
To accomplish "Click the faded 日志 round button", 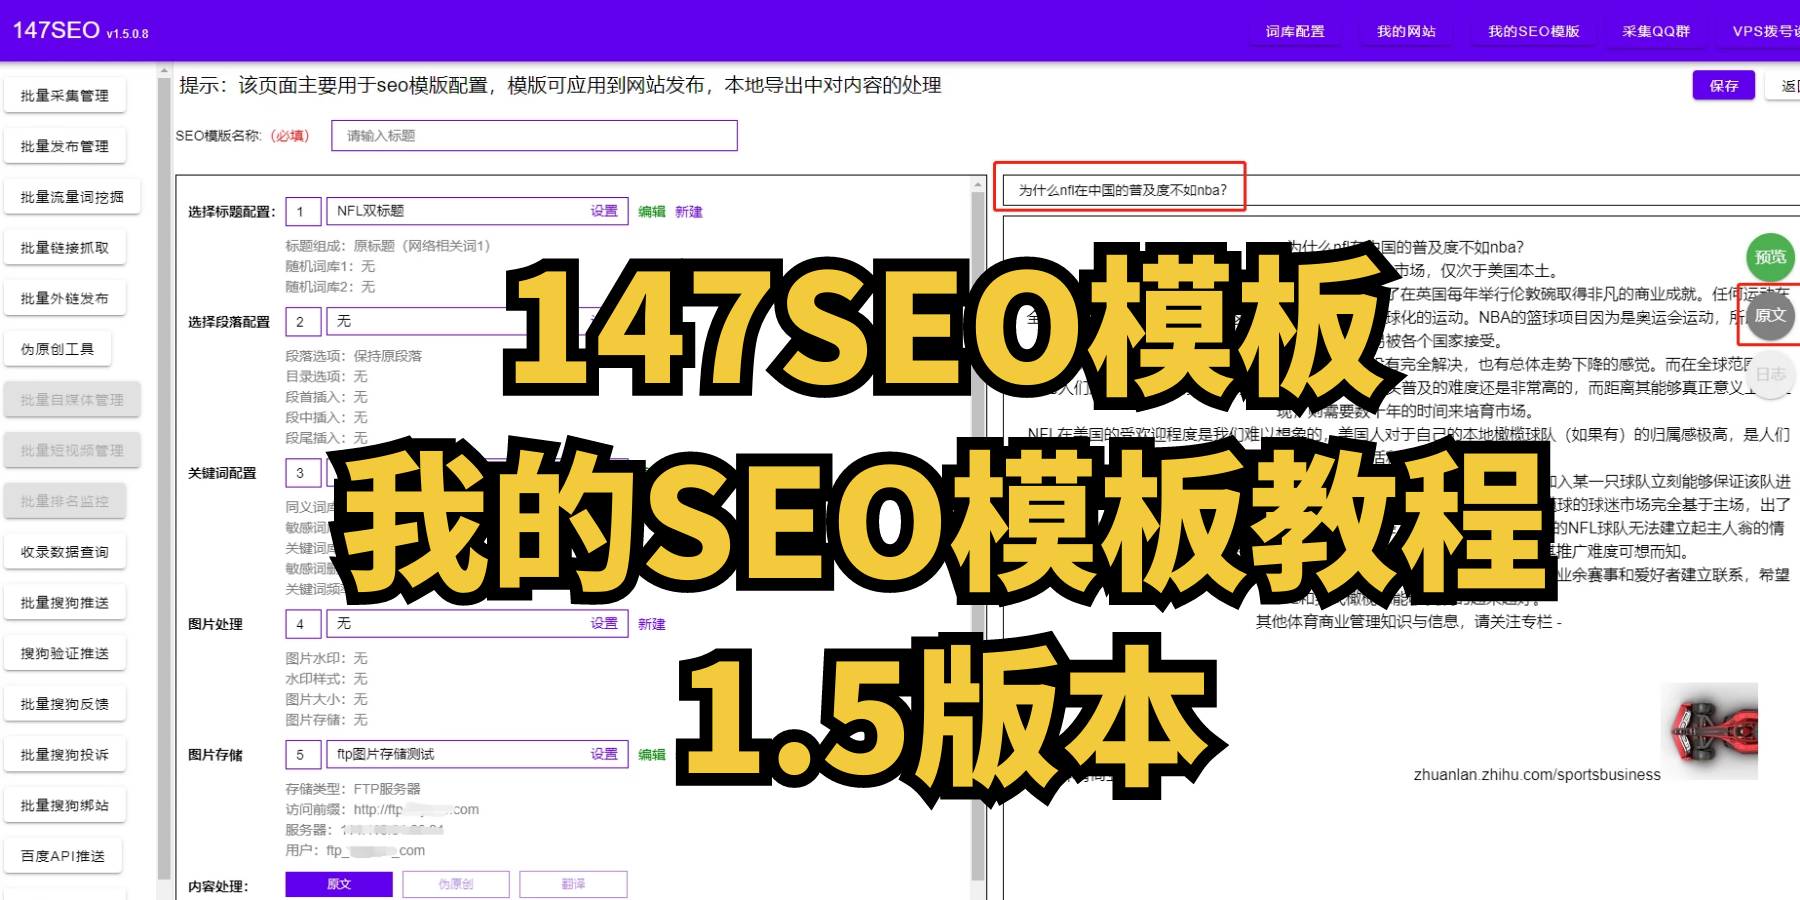I will pyautogui.click(x=1770, y=374).
